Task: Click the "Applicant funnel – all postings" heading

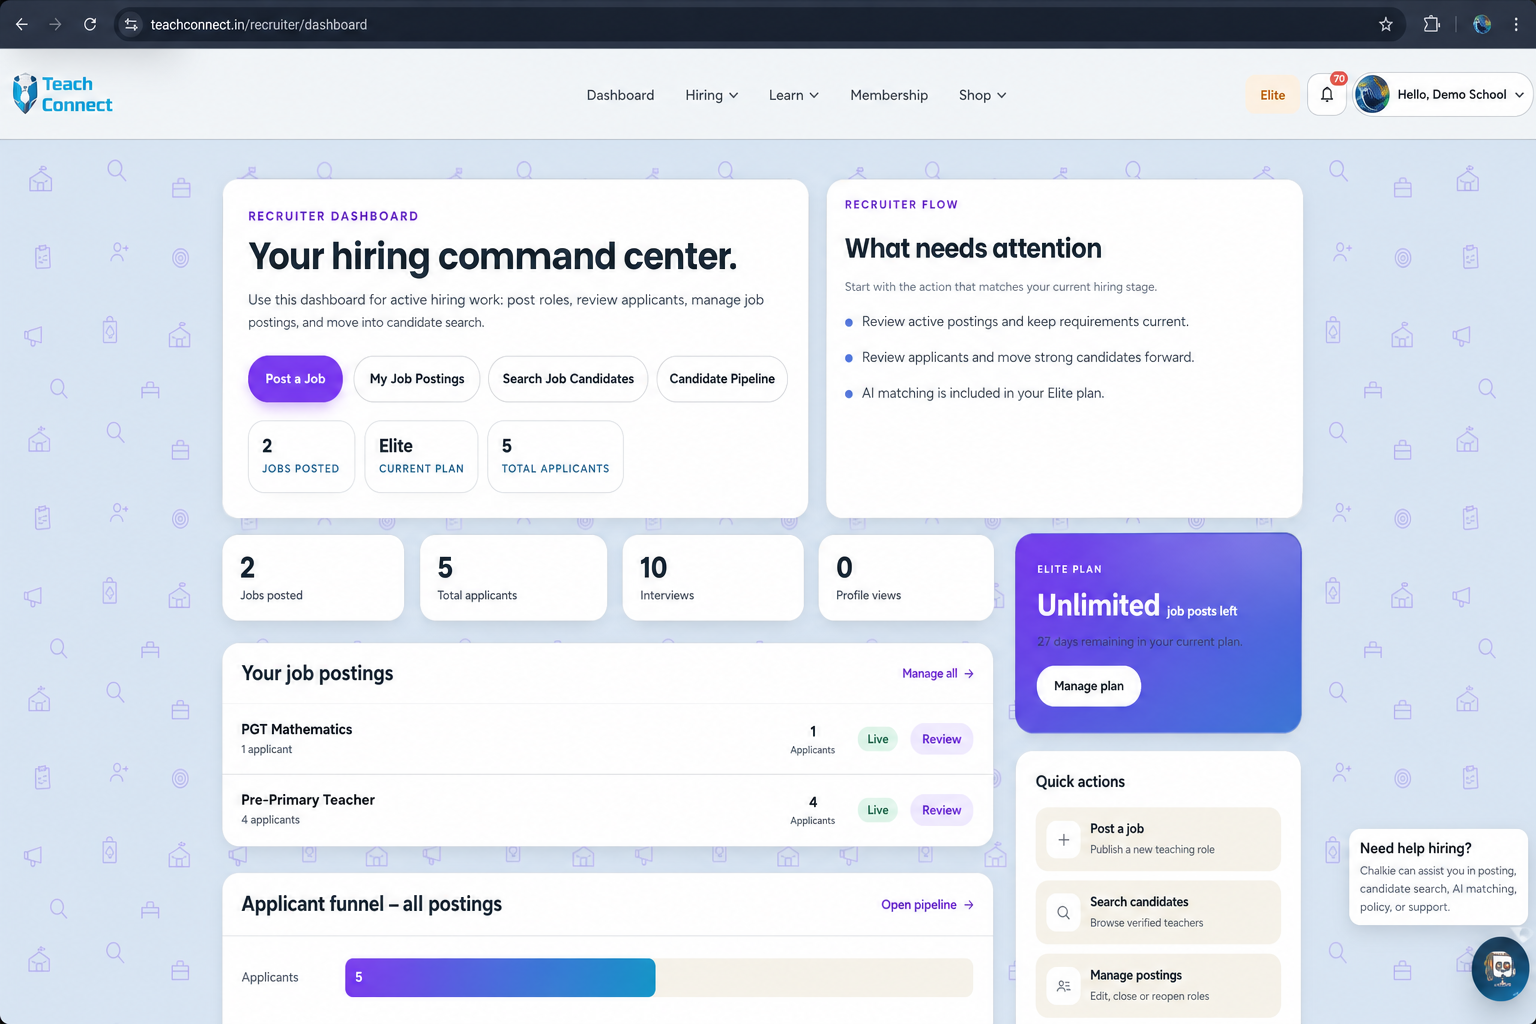Action: tap(371, 904)
